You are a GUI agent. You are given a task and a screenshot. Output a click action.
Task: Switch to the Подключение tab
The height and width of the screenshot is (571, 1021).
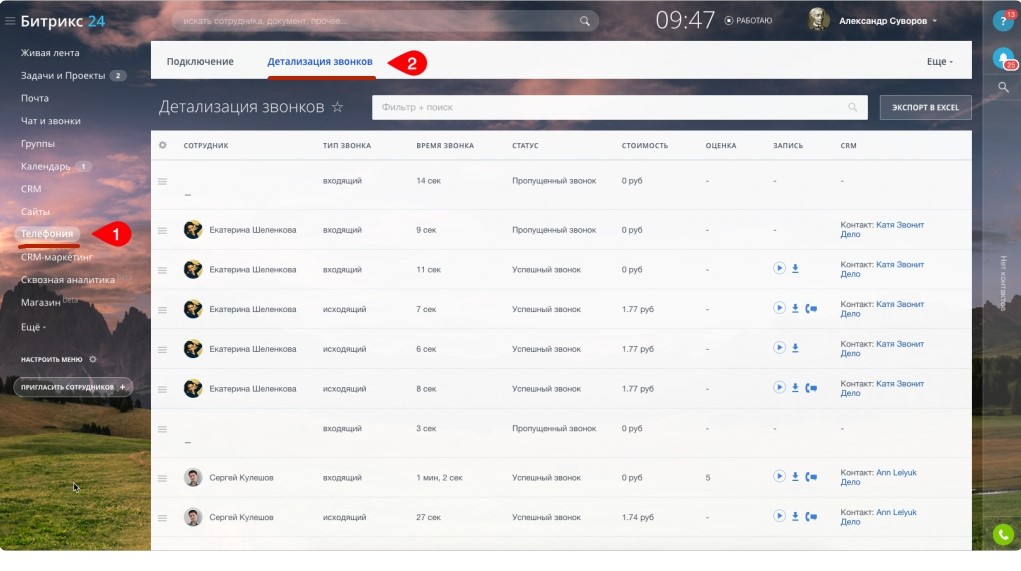pyautogui.click(x=200, y=62)
